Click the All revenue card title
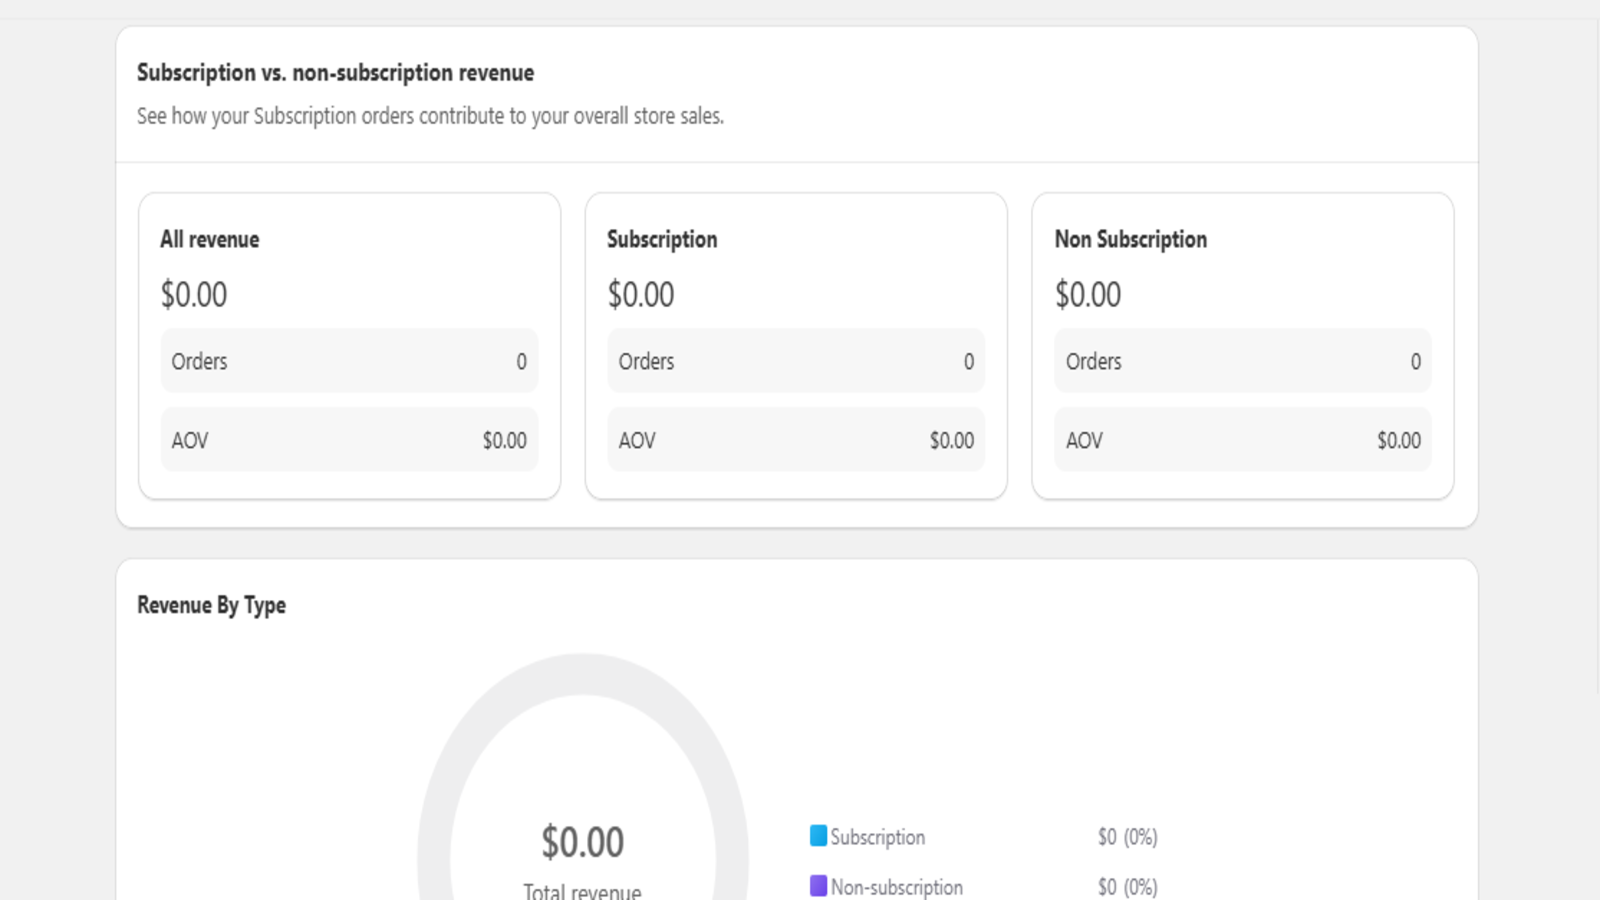This screenshot has width=1600, height=900. (210, 239)
